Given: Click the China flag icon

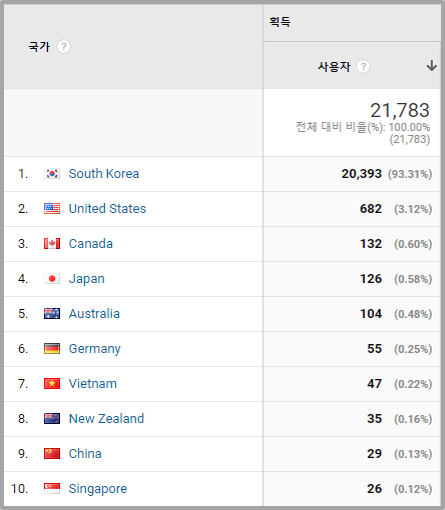Looking at the screenshot, I should point(52,454).
